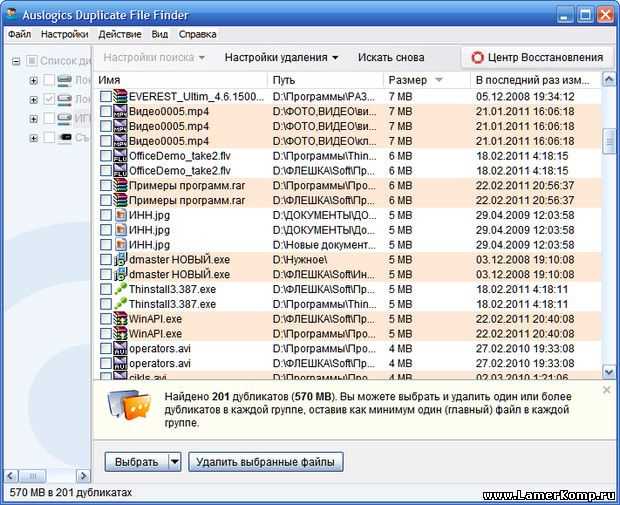Open the Настройки поиска dropdown
This screenshot has width=620, height=505.
153,58
